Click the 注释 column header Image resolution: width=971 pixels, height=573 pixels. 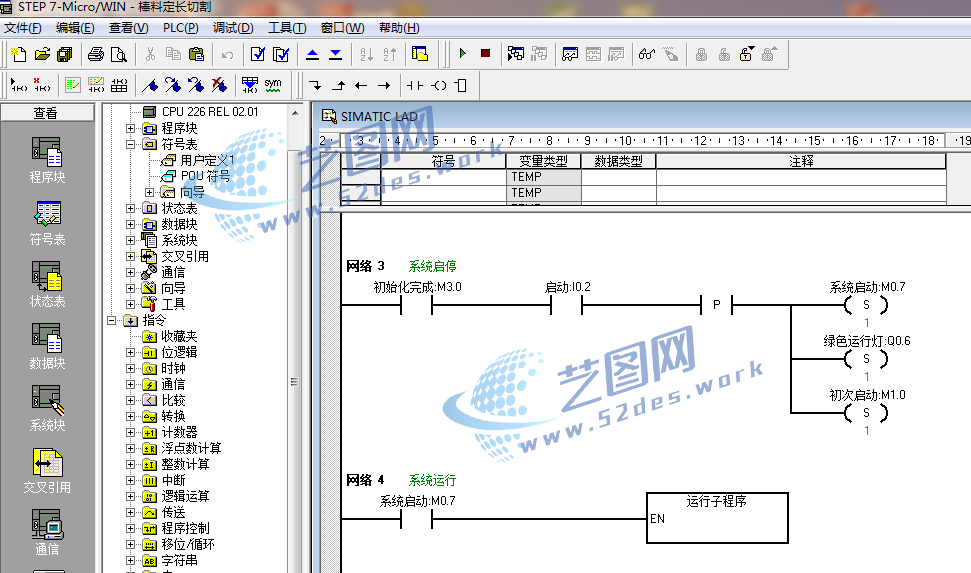[x=801, y=161]
